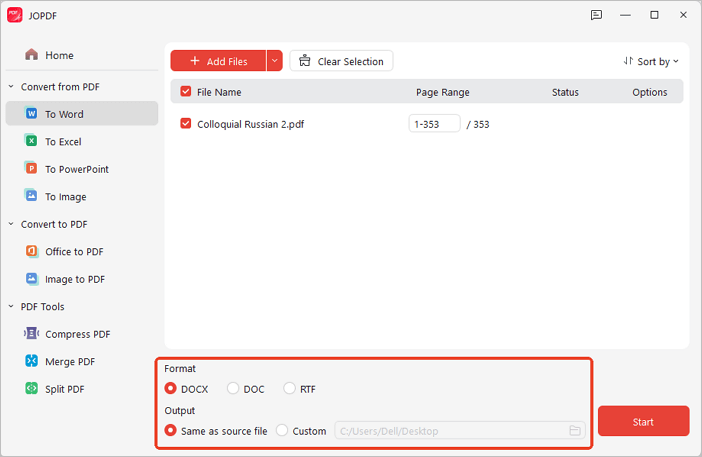Viewport: 702px width, 457px height.
Task: Click the Word icon beside To Word
Action: [x=32, y=114]
